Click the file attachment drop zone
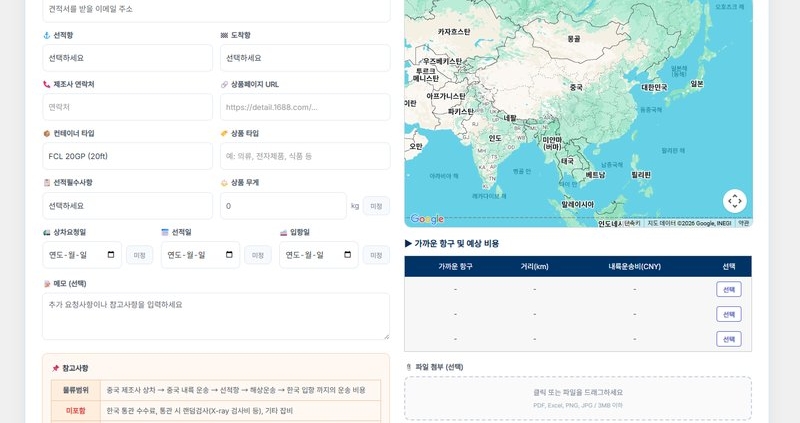 click(x=577, y=398)
